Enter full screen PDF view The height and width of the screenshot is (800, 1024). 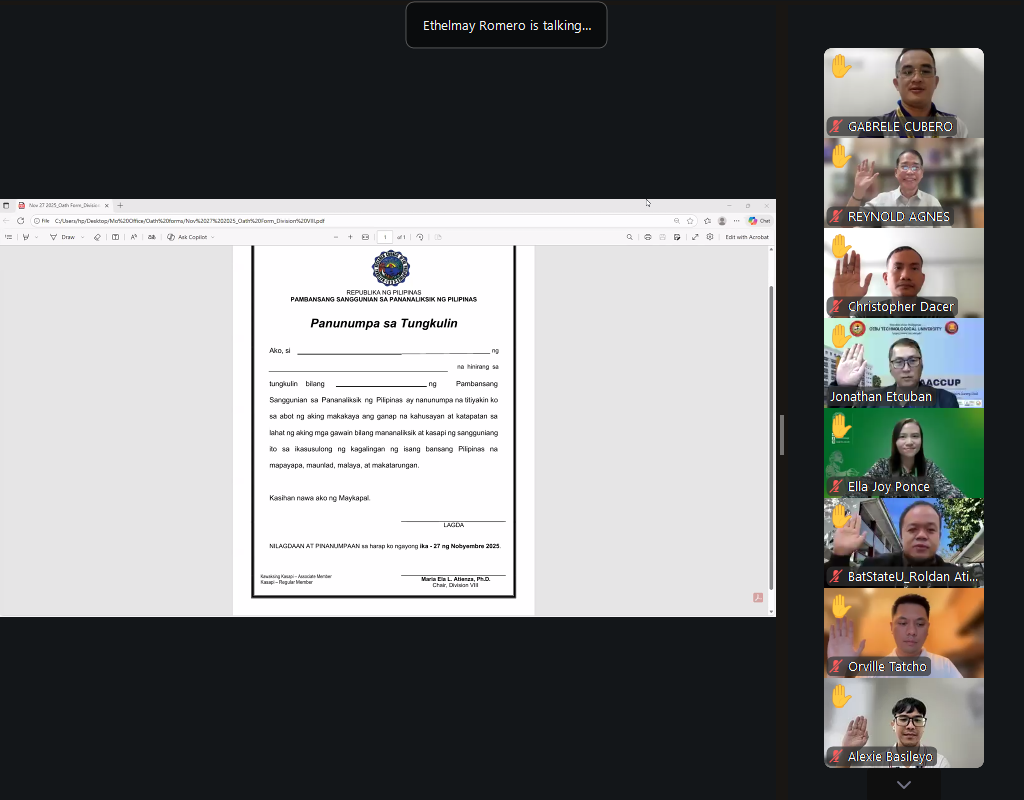click(695, 237)
